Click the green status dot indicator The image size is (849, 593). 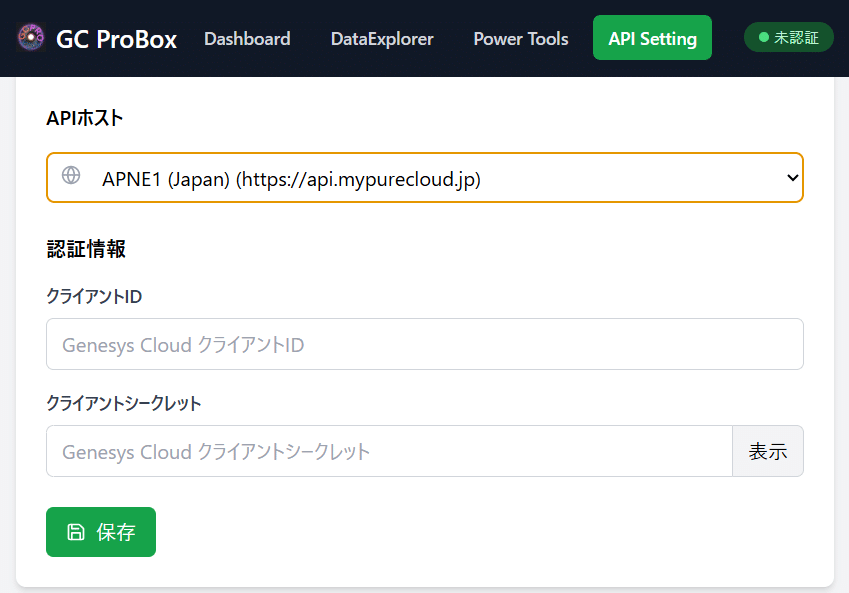click(x=764, y=38)
